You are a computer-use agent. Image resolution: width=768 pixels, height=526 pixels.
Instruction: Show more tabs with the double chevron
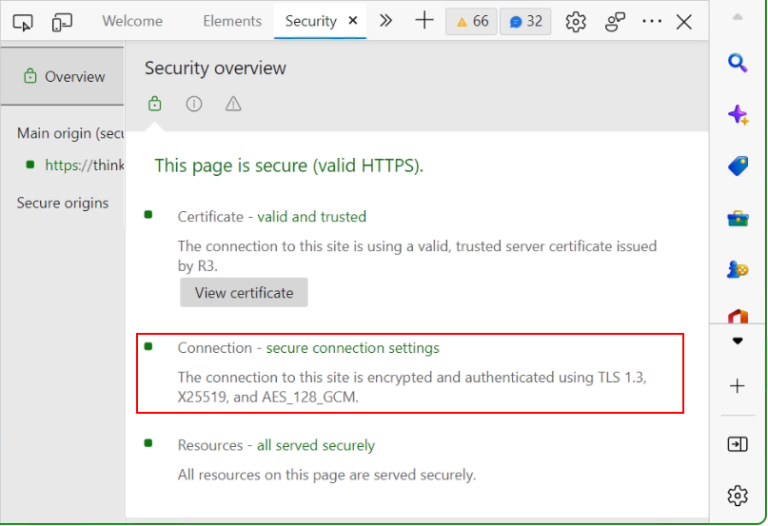(x=386, y=21)
